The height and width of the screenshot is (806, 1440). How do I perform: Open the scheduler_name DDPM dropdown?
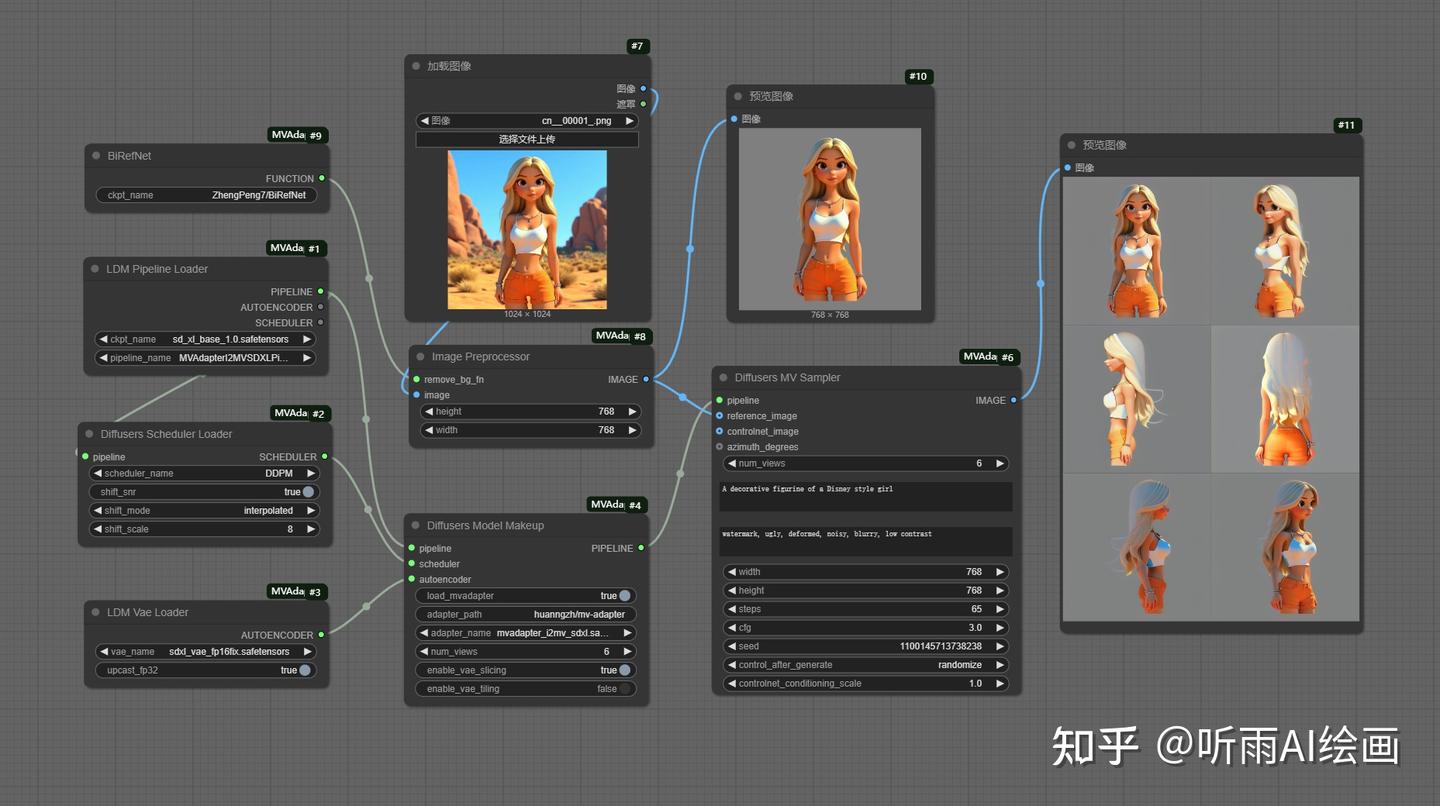(x=204, y=473)
